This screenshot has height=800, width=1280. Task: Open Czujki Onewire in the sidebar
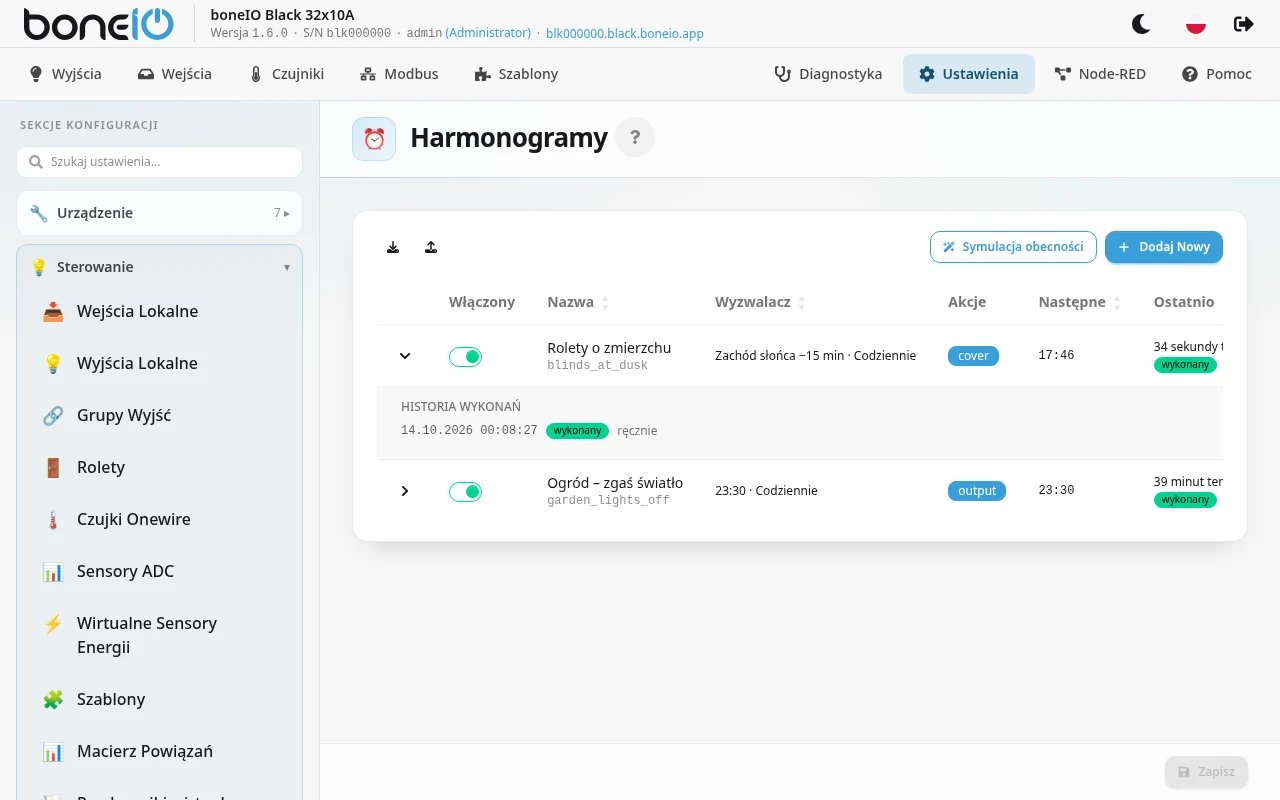point(159,519)
